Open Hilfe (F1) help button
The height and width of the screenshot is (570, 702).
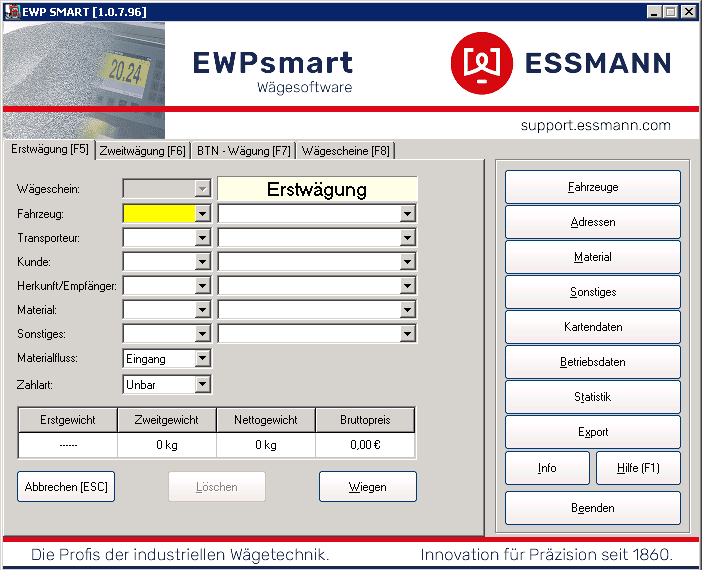point(638,468)
